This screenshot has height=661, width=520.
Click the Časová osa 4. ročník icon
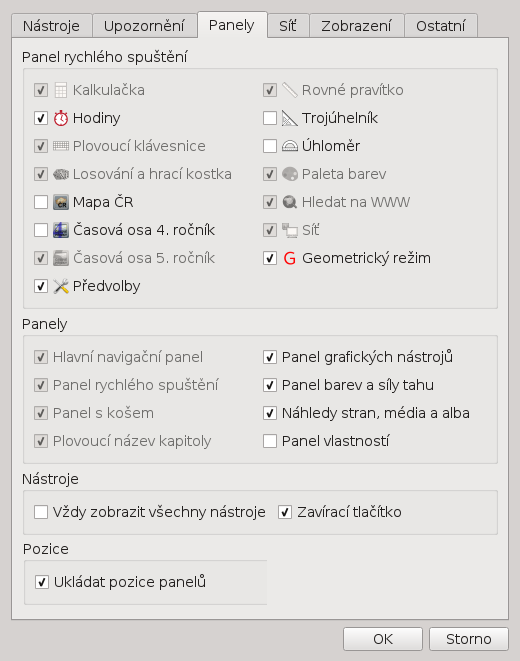click(x=61, y=230)
